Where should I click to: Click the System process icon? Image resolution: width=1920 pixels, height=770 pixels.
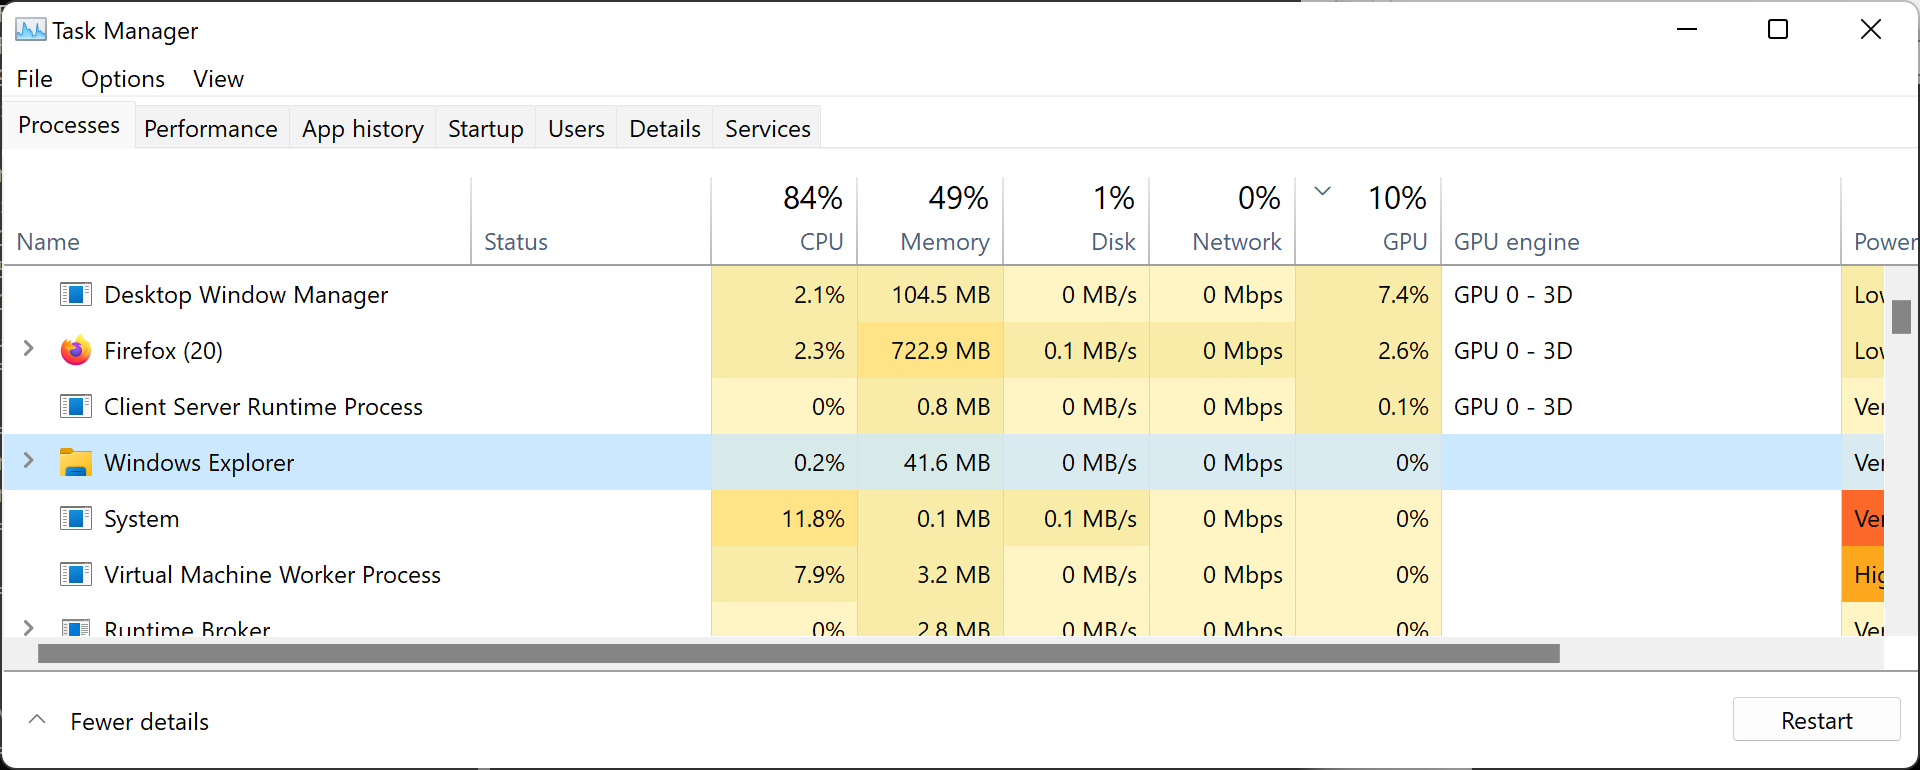(x=75, y=518)
